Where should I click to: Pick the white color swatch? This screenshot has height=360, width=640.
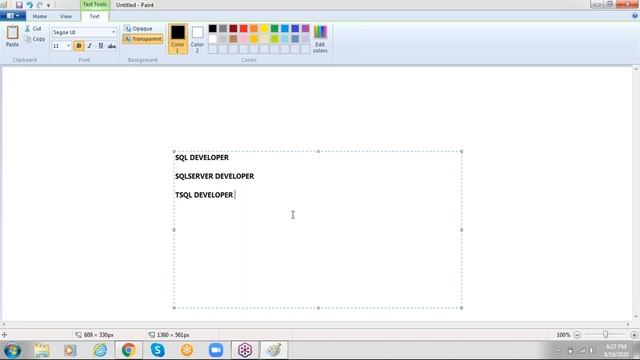(x=213, y=39)
